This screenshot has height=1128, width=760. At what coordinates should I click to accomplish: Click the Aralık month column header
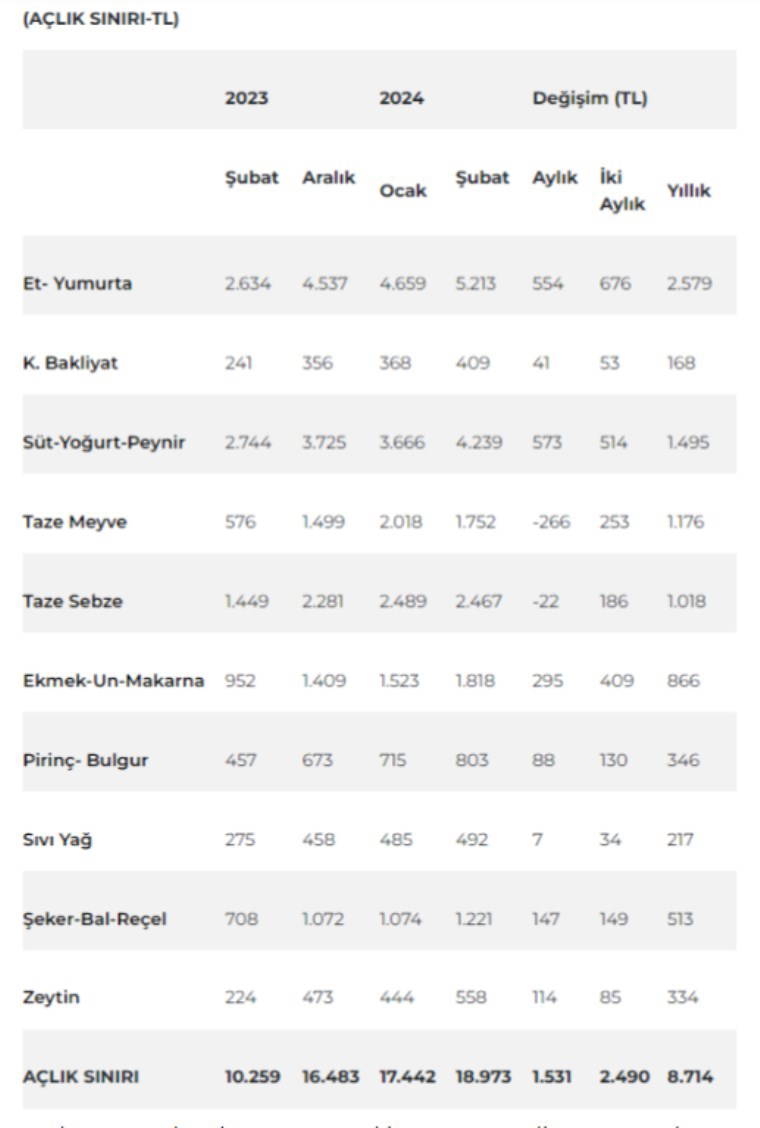click(x=328, y=178)
